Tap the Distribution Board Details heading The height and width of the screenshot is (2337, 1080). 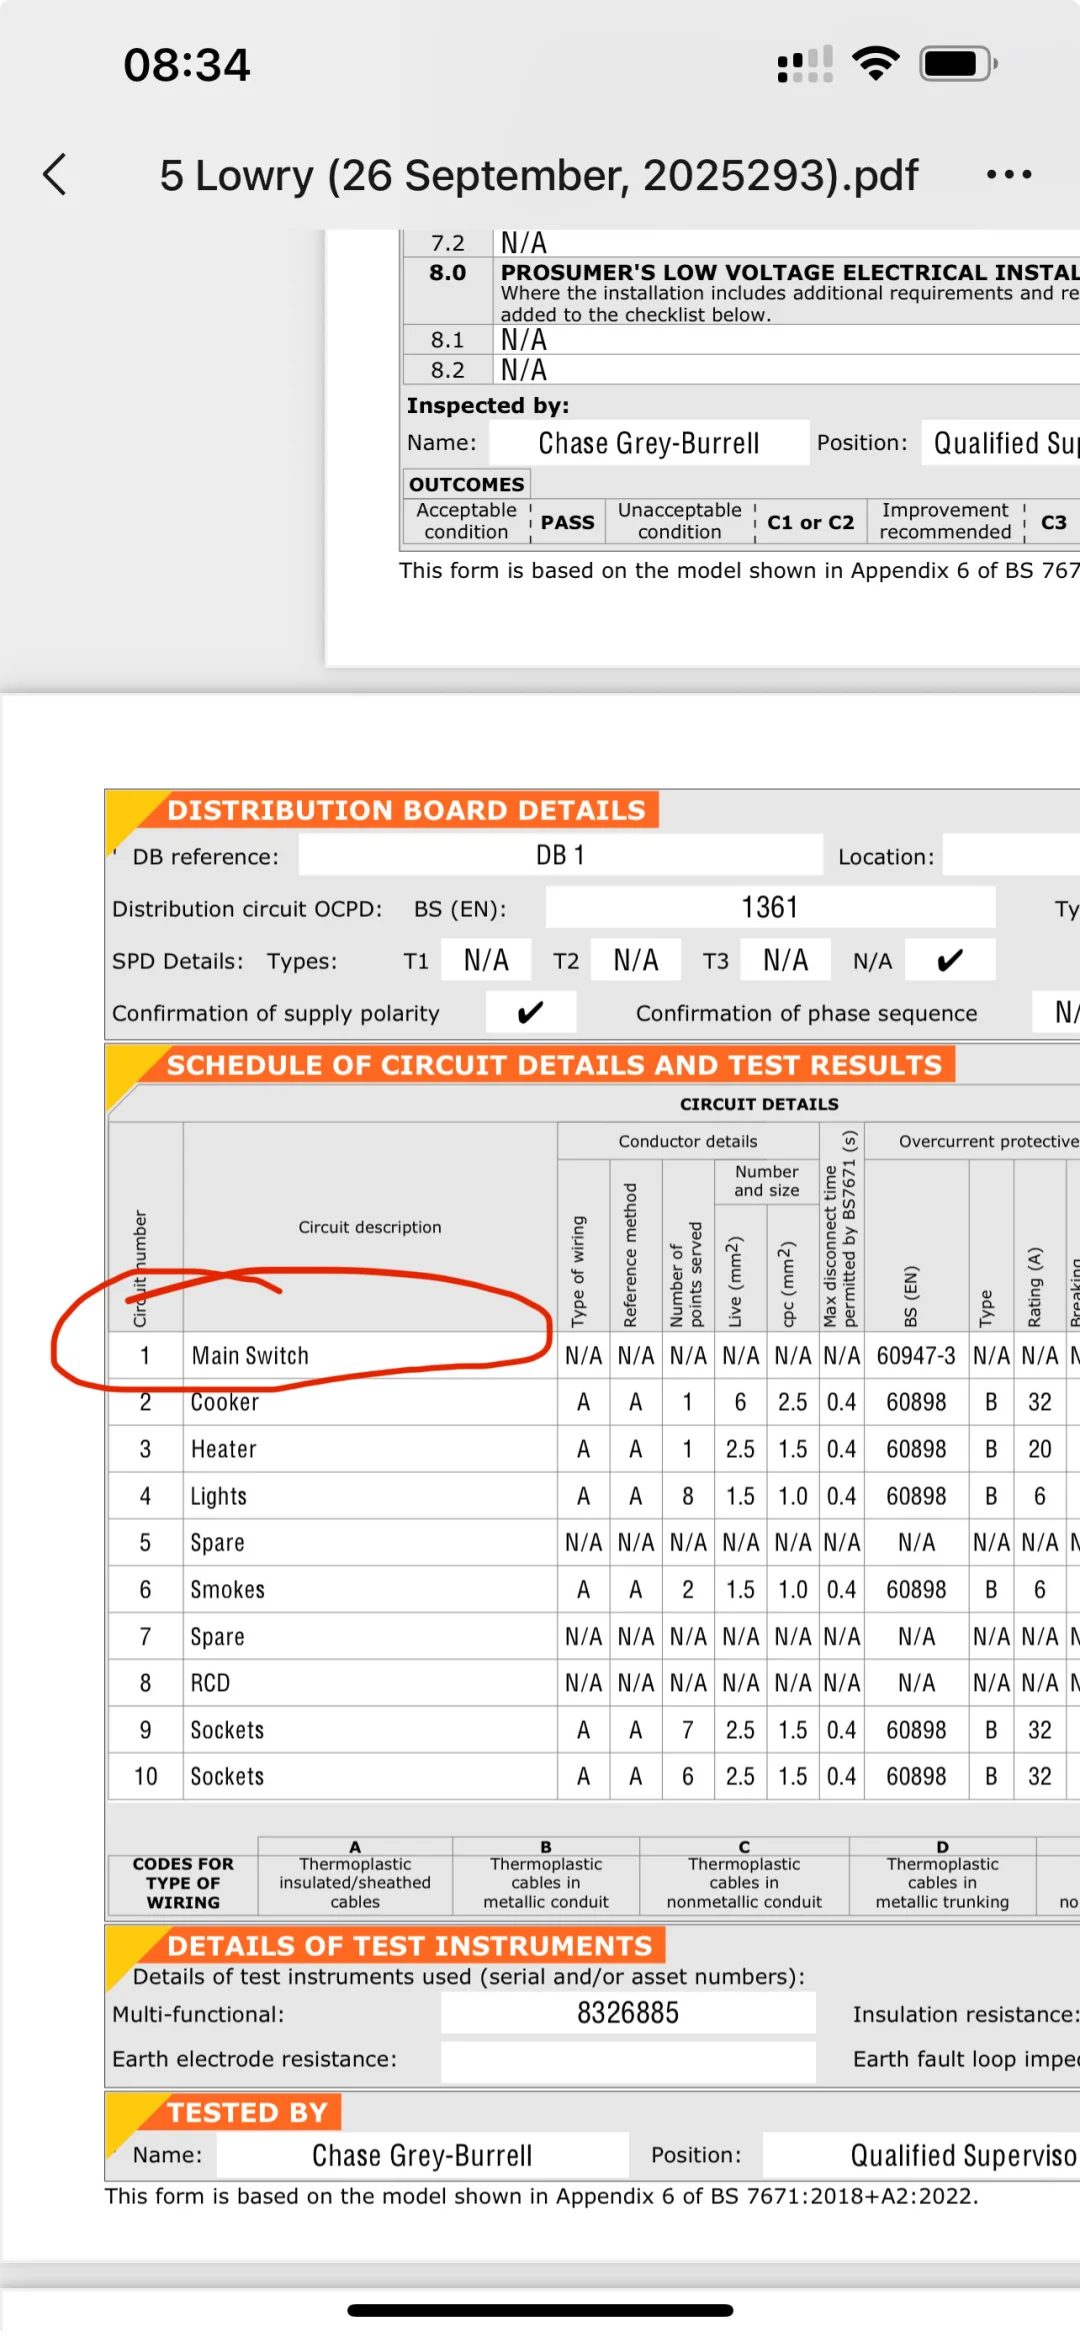tap(407, 810)
